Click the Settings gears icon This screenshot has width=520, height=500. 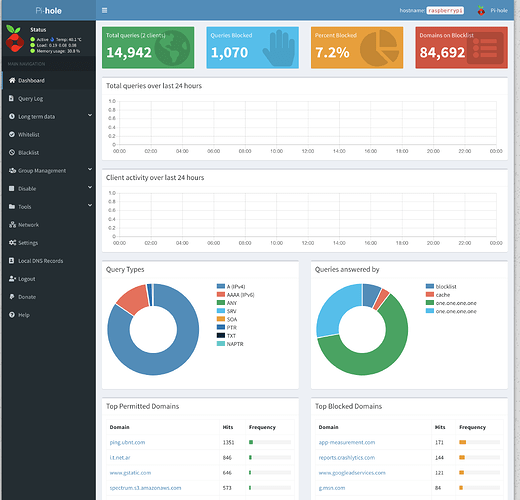12,243
